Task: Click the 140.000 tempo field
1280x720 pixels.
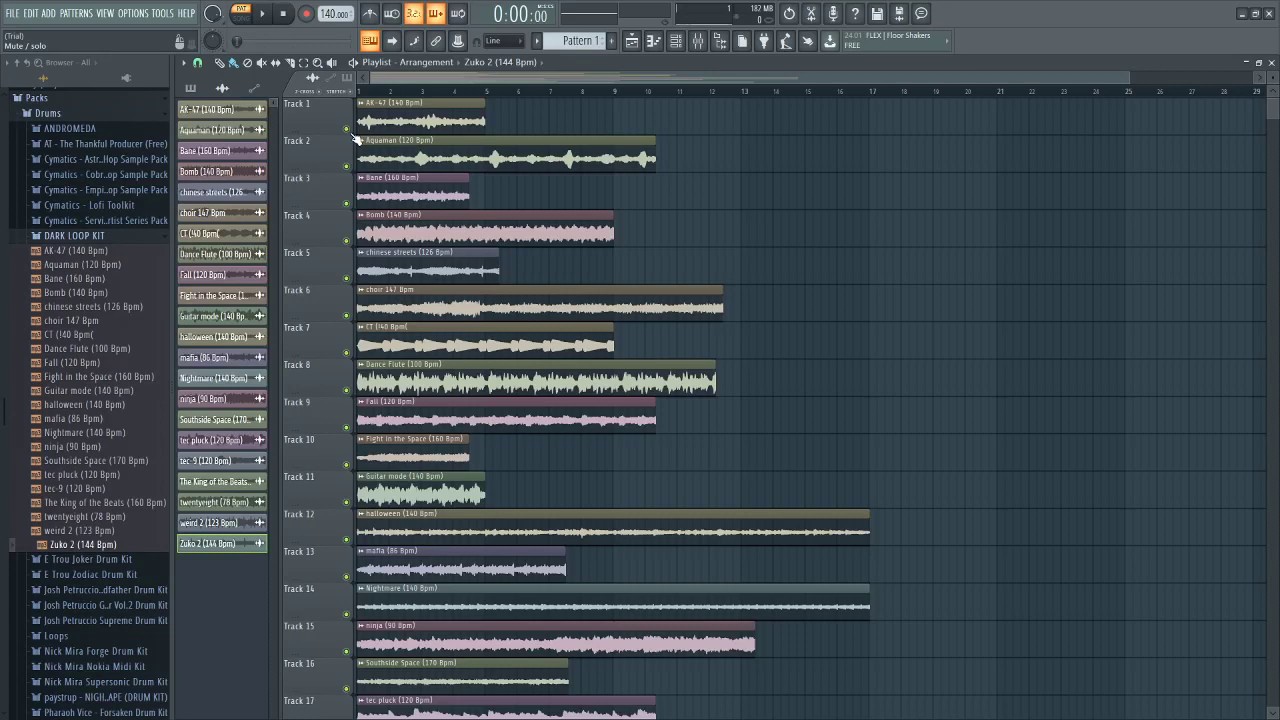Action: 335,14
